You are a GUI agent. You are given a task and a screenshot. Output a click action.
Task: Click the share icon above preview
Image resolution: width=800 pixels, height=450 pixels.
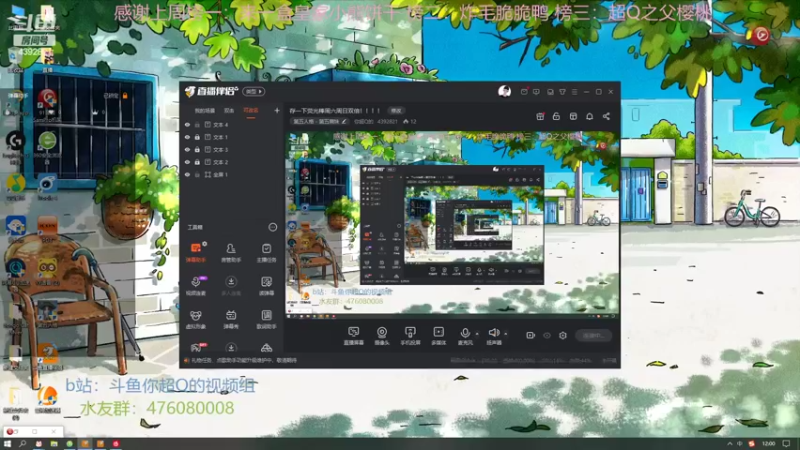pos(606,116)
